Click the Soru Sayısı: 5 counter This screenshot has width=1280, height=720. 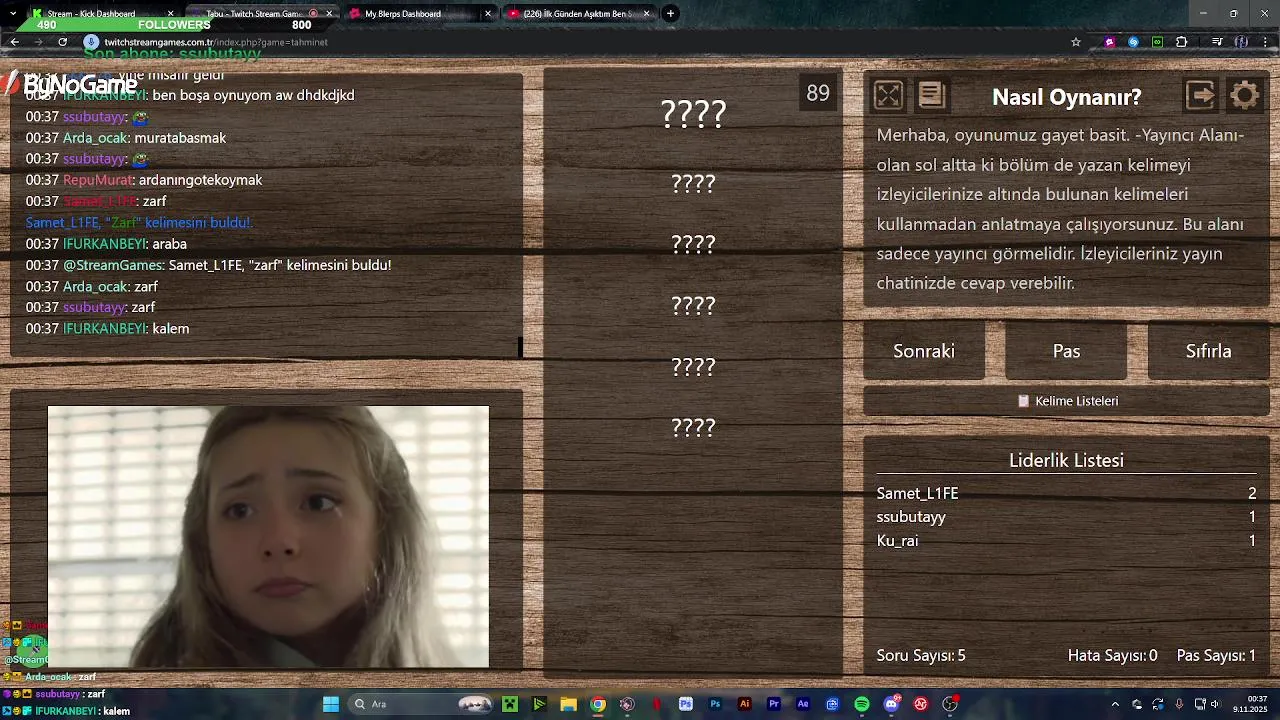921,656
